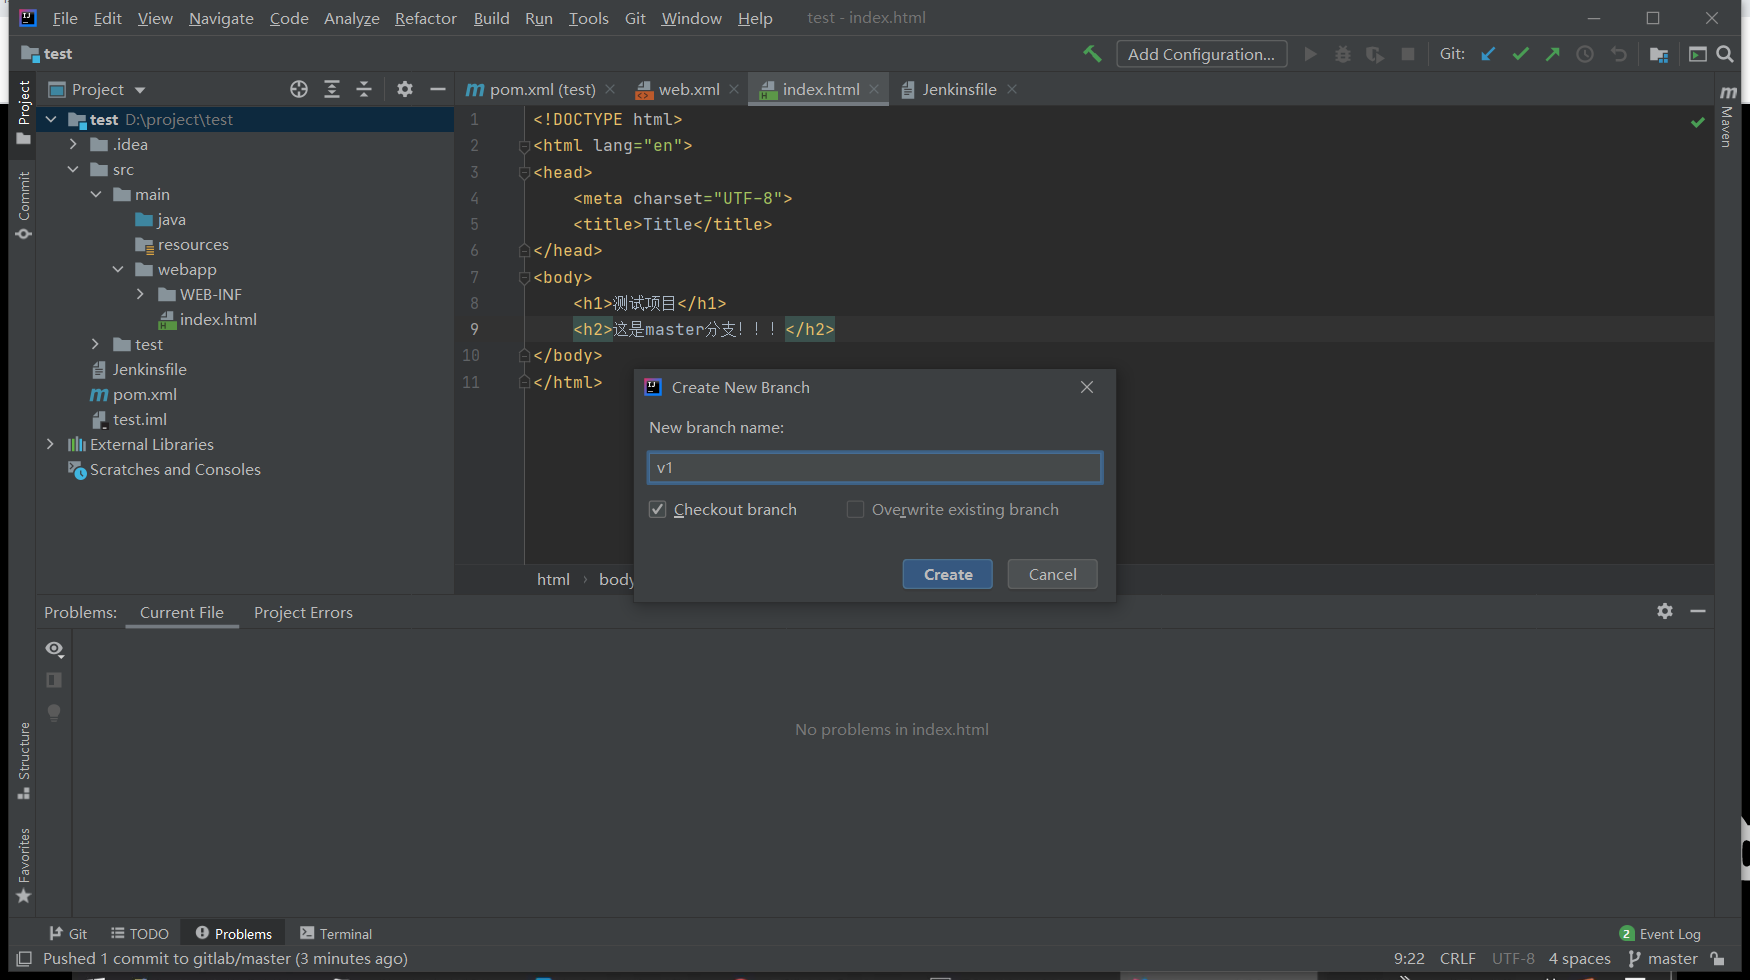Open the TODO tool window
The image size is (1750, 980).
tap(140, 933)
